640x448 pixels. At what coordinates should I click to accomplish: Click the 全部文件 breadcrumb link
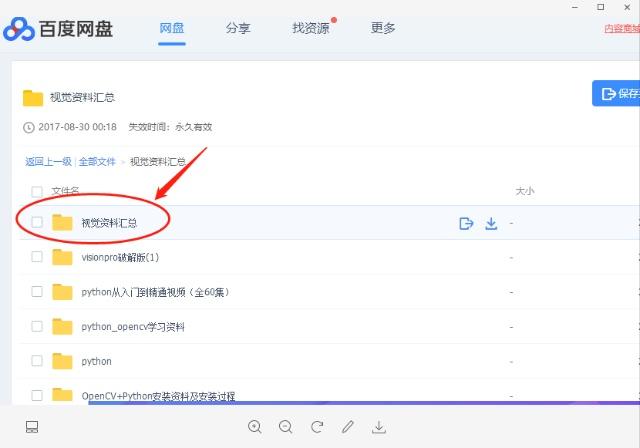click(x=98, y=161)
